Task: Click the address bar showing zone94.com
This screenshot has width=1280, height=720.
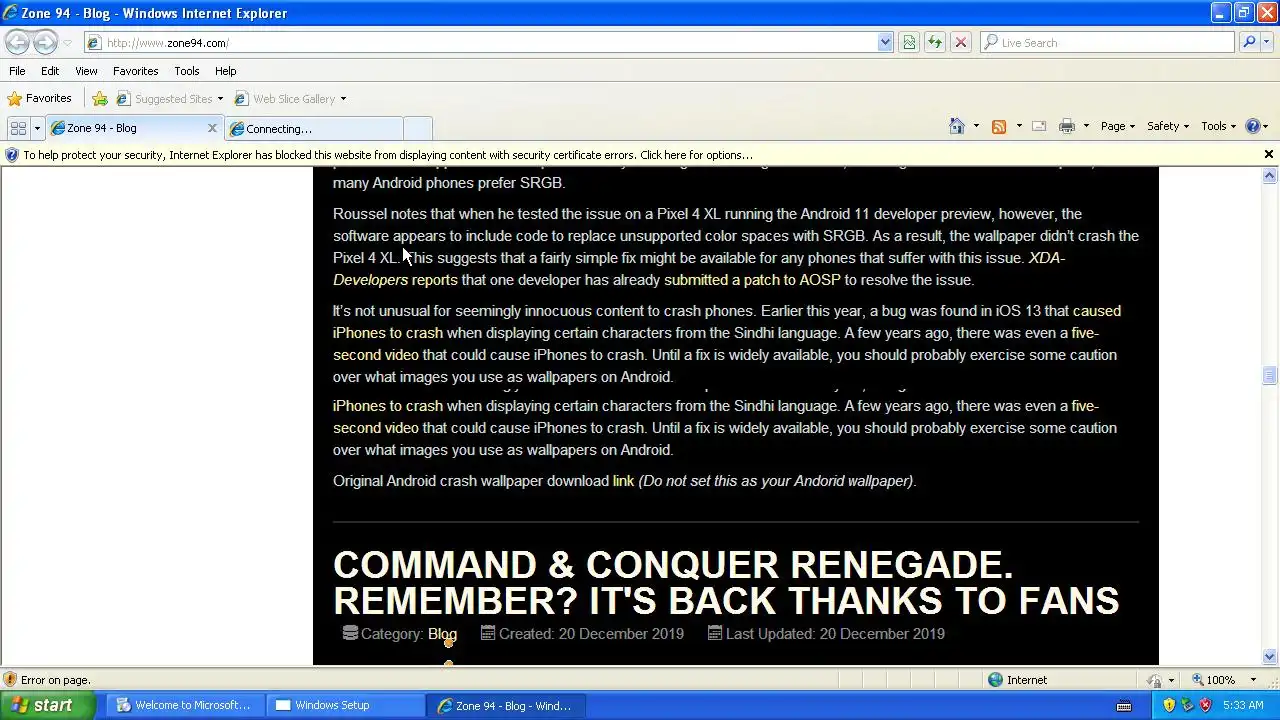Action: tap(480, 43)
